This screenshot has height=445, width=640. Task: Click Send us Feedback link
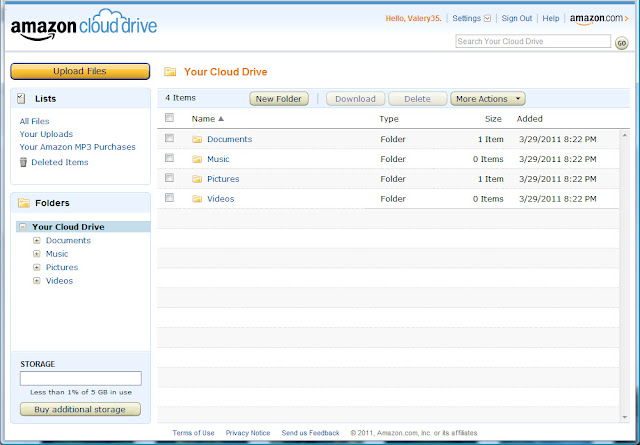tap(310, 433)
